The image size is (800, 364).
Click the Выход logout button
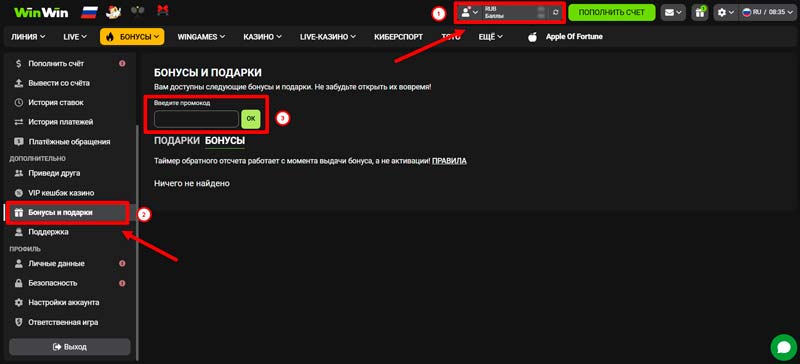click(x=70, y=347)
